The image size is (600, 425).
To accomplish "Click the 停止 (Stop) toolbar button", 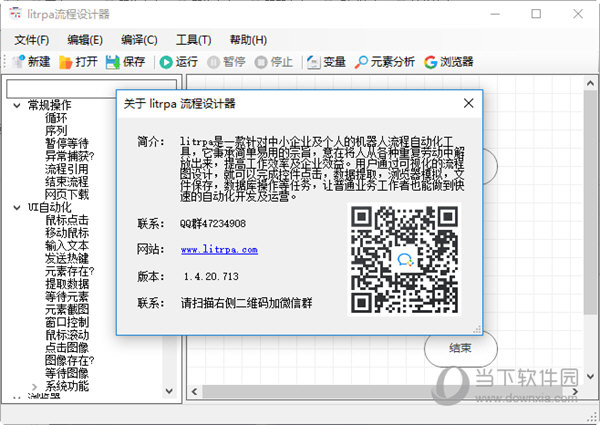I will 273,62.
